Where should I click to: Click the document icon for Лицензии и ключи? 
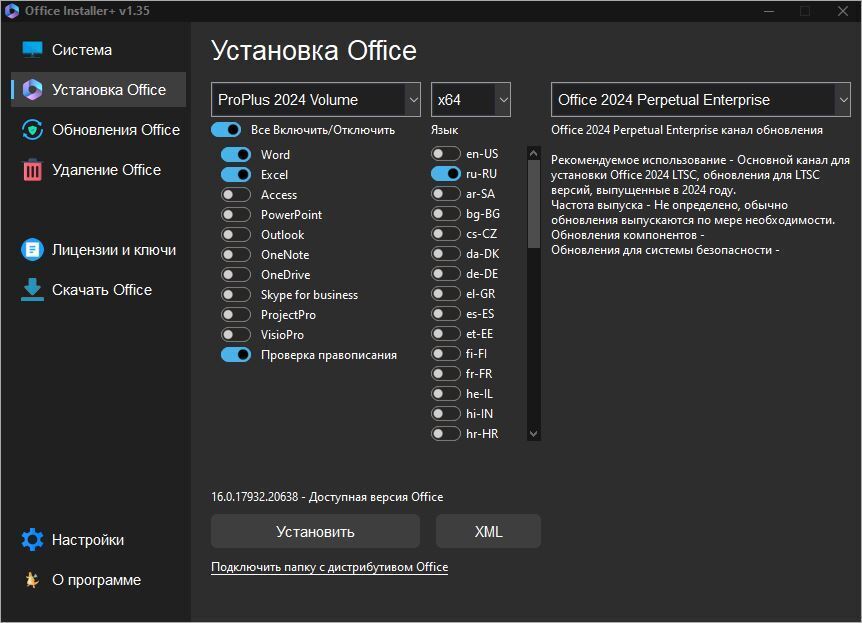click(x=33, y=250)
